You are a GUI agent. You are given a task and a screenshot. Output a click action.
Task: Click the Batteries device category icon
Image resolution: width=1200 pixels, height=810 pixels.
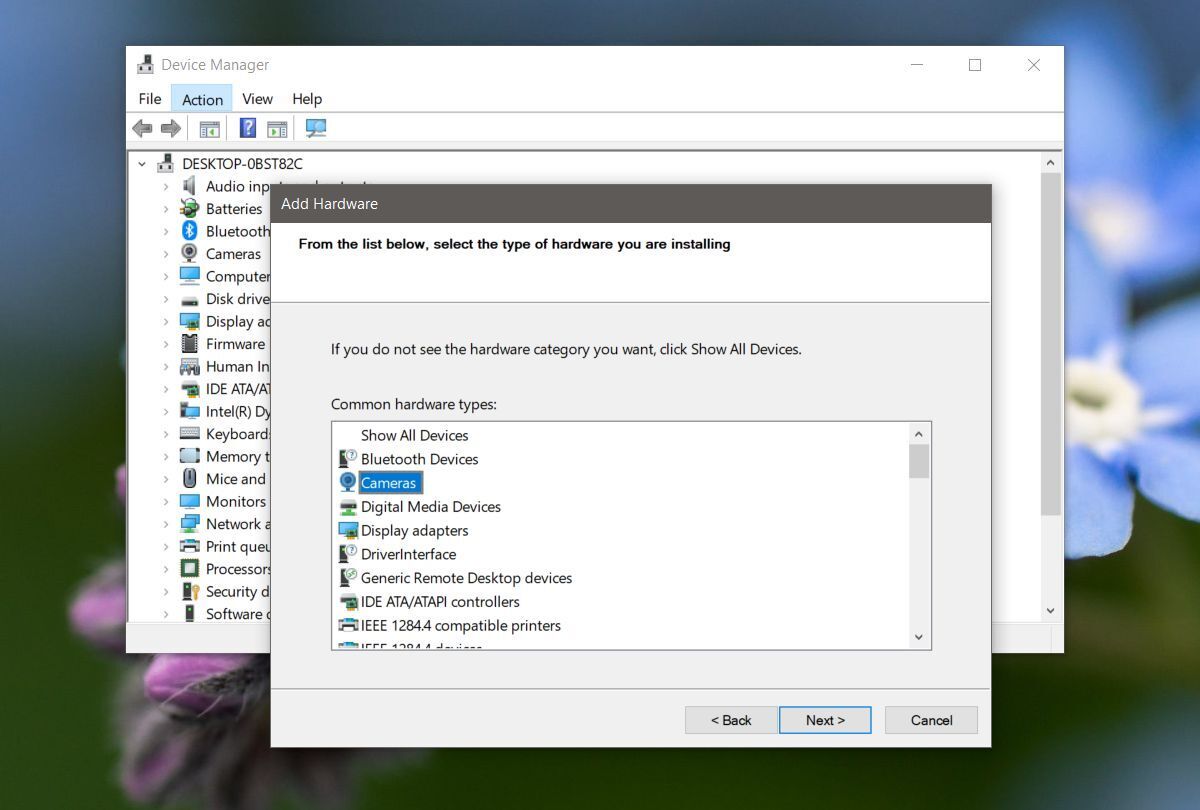coord(188,208)
